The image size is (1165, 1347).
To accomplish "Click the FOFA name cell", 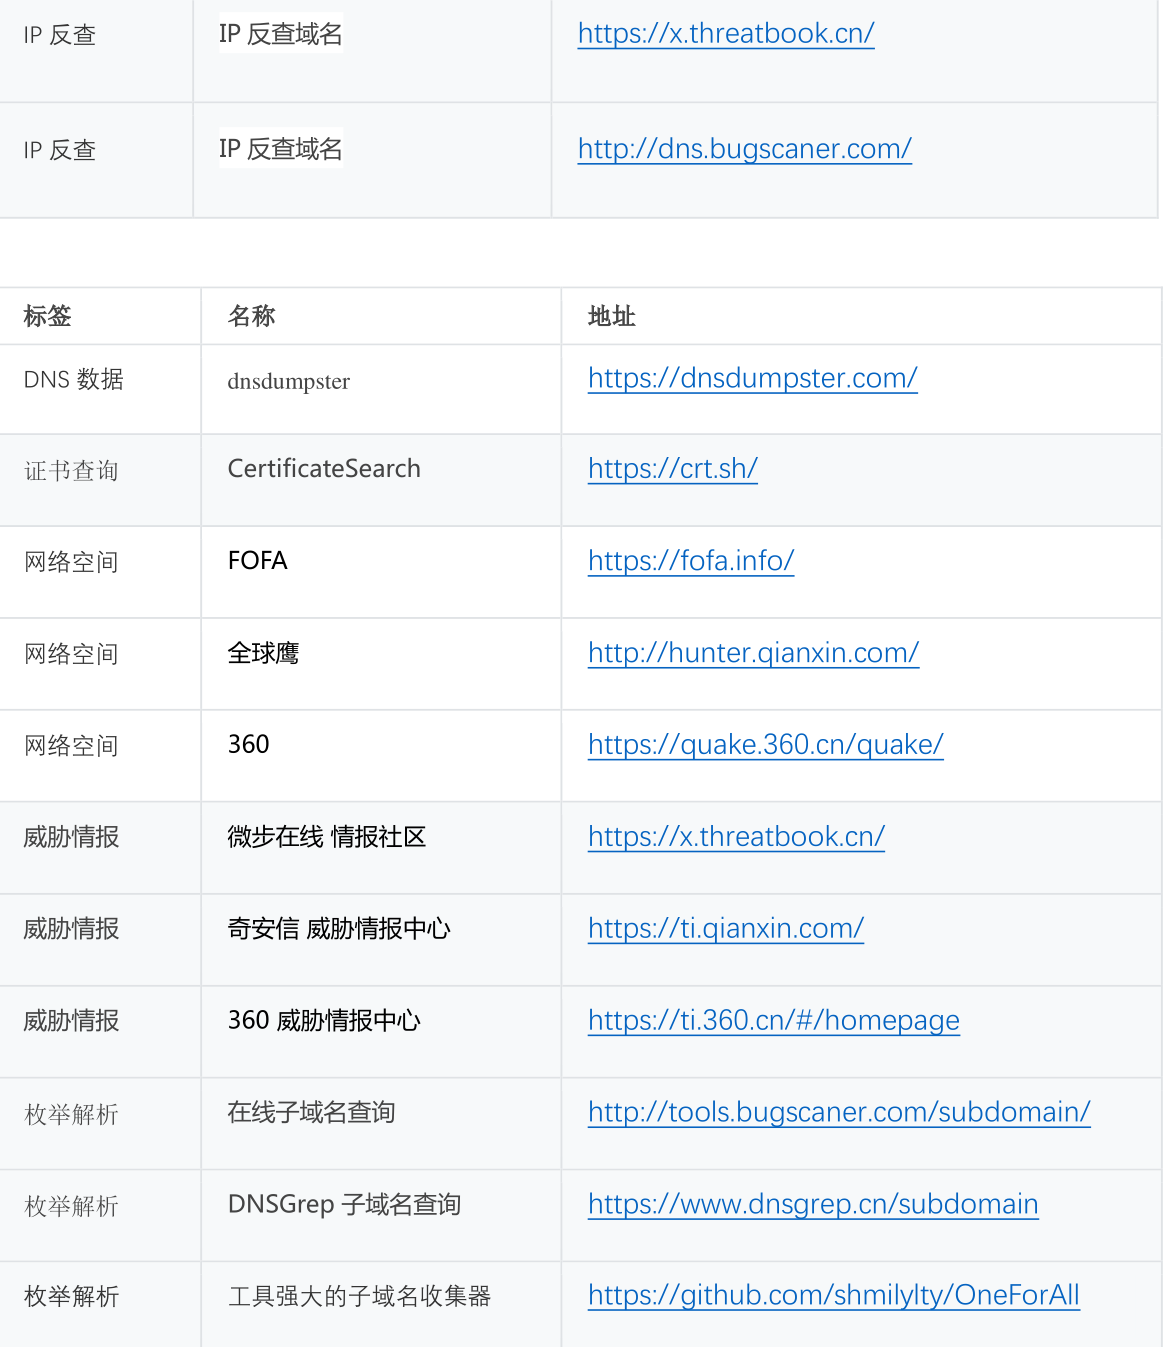I will (258, 561).
